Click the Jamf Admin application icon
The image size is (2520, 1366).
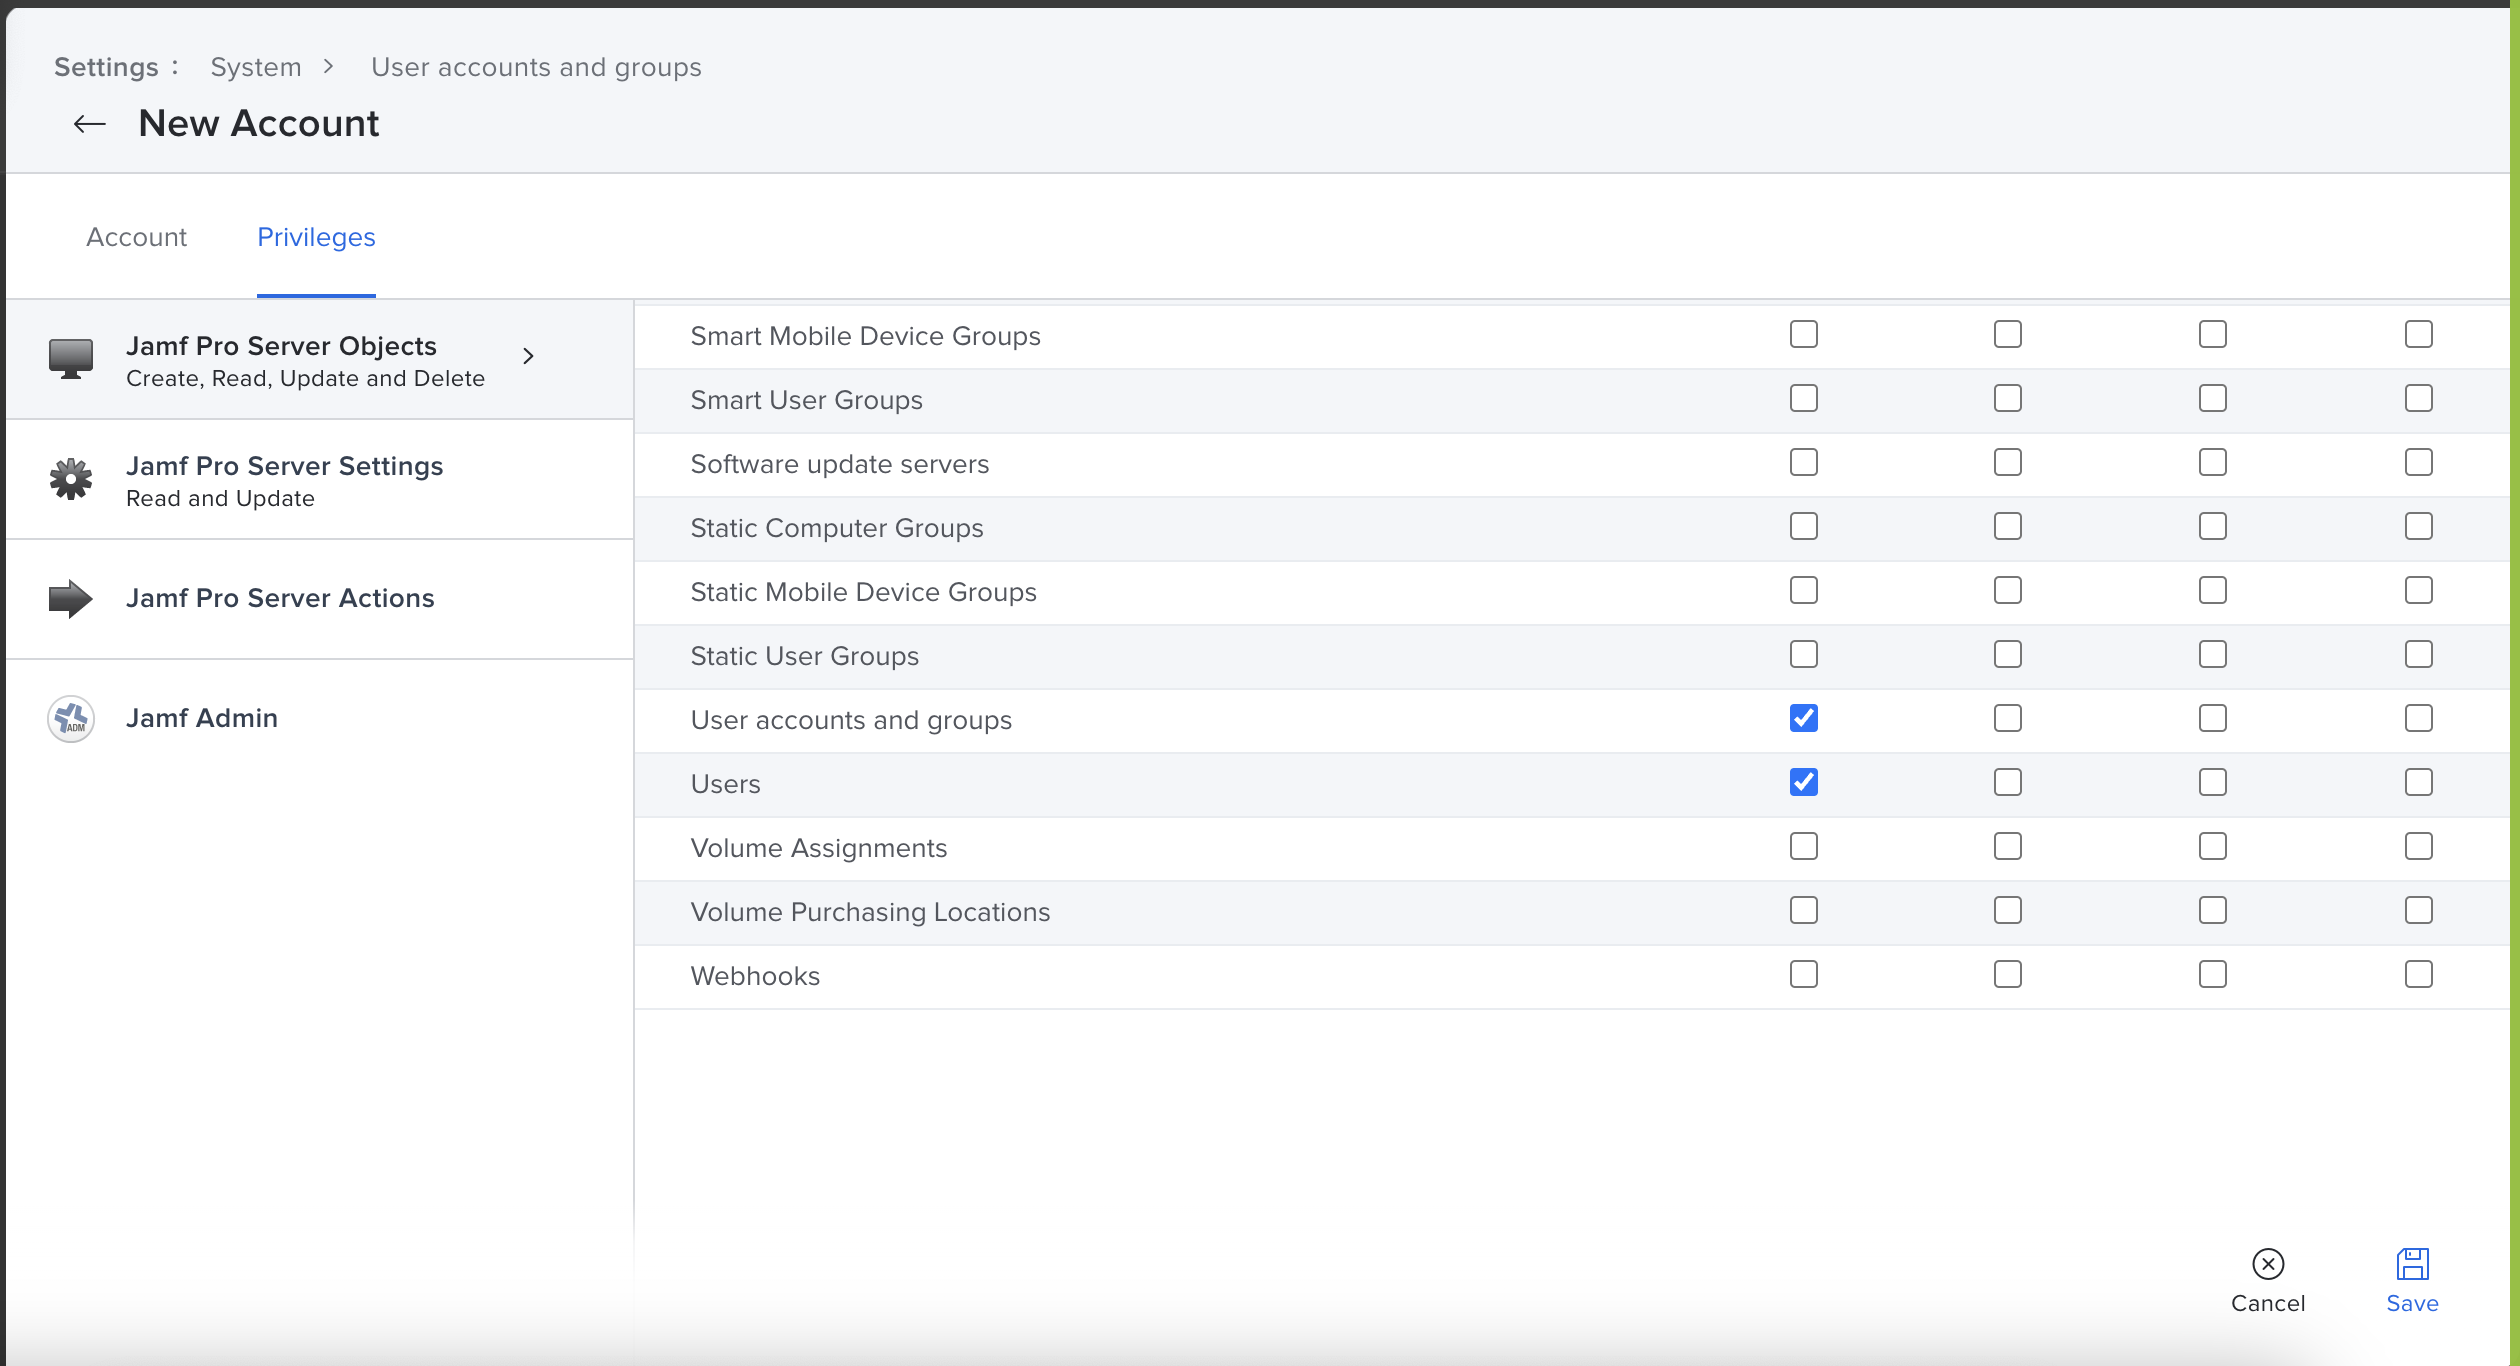pos(71,719)
